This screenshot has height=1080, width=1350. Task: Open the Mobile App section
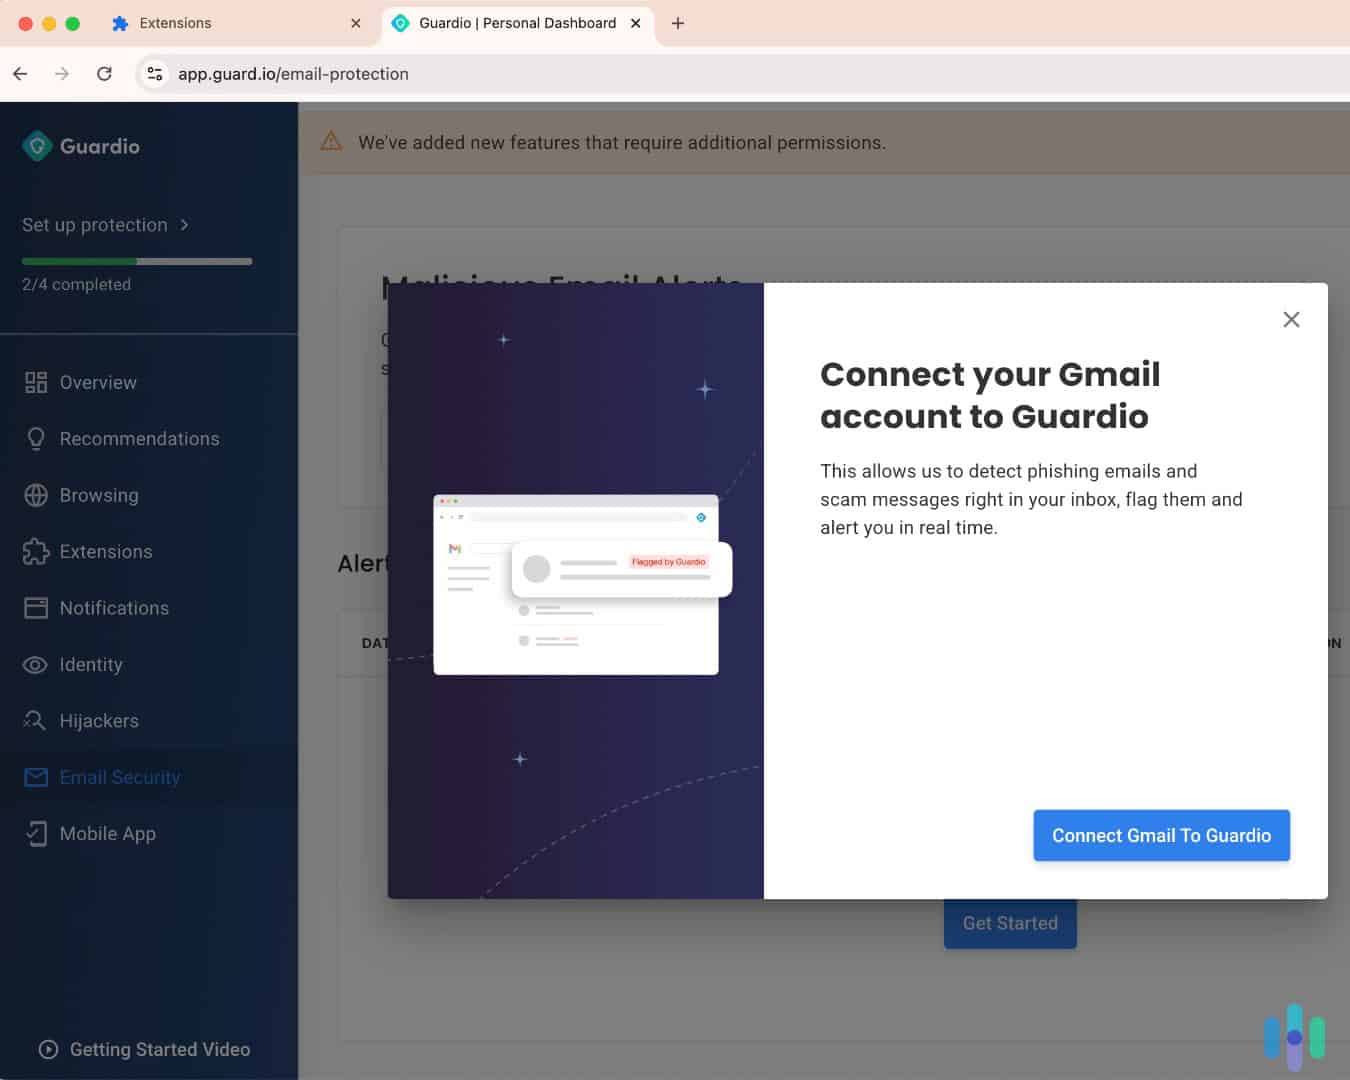(x=107, y=833)
